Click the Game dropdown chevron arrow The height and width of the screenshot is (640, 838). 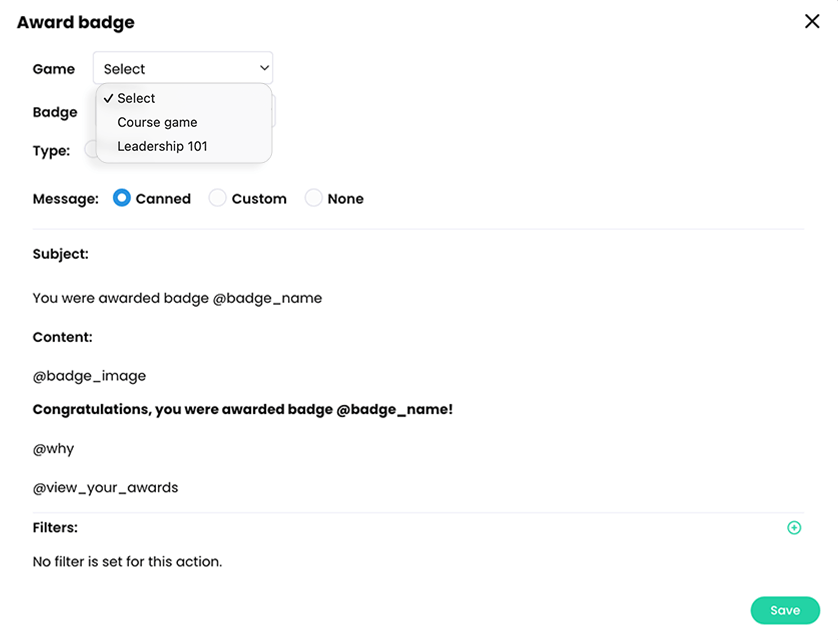tap(264, 68)
